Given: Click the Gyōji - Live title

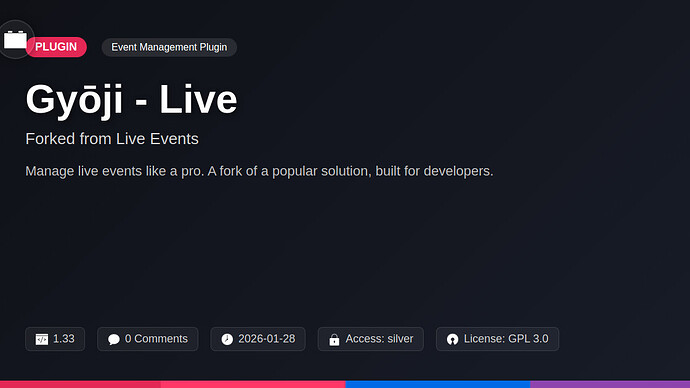Looking at the screenshot, I should coord(131,100).
